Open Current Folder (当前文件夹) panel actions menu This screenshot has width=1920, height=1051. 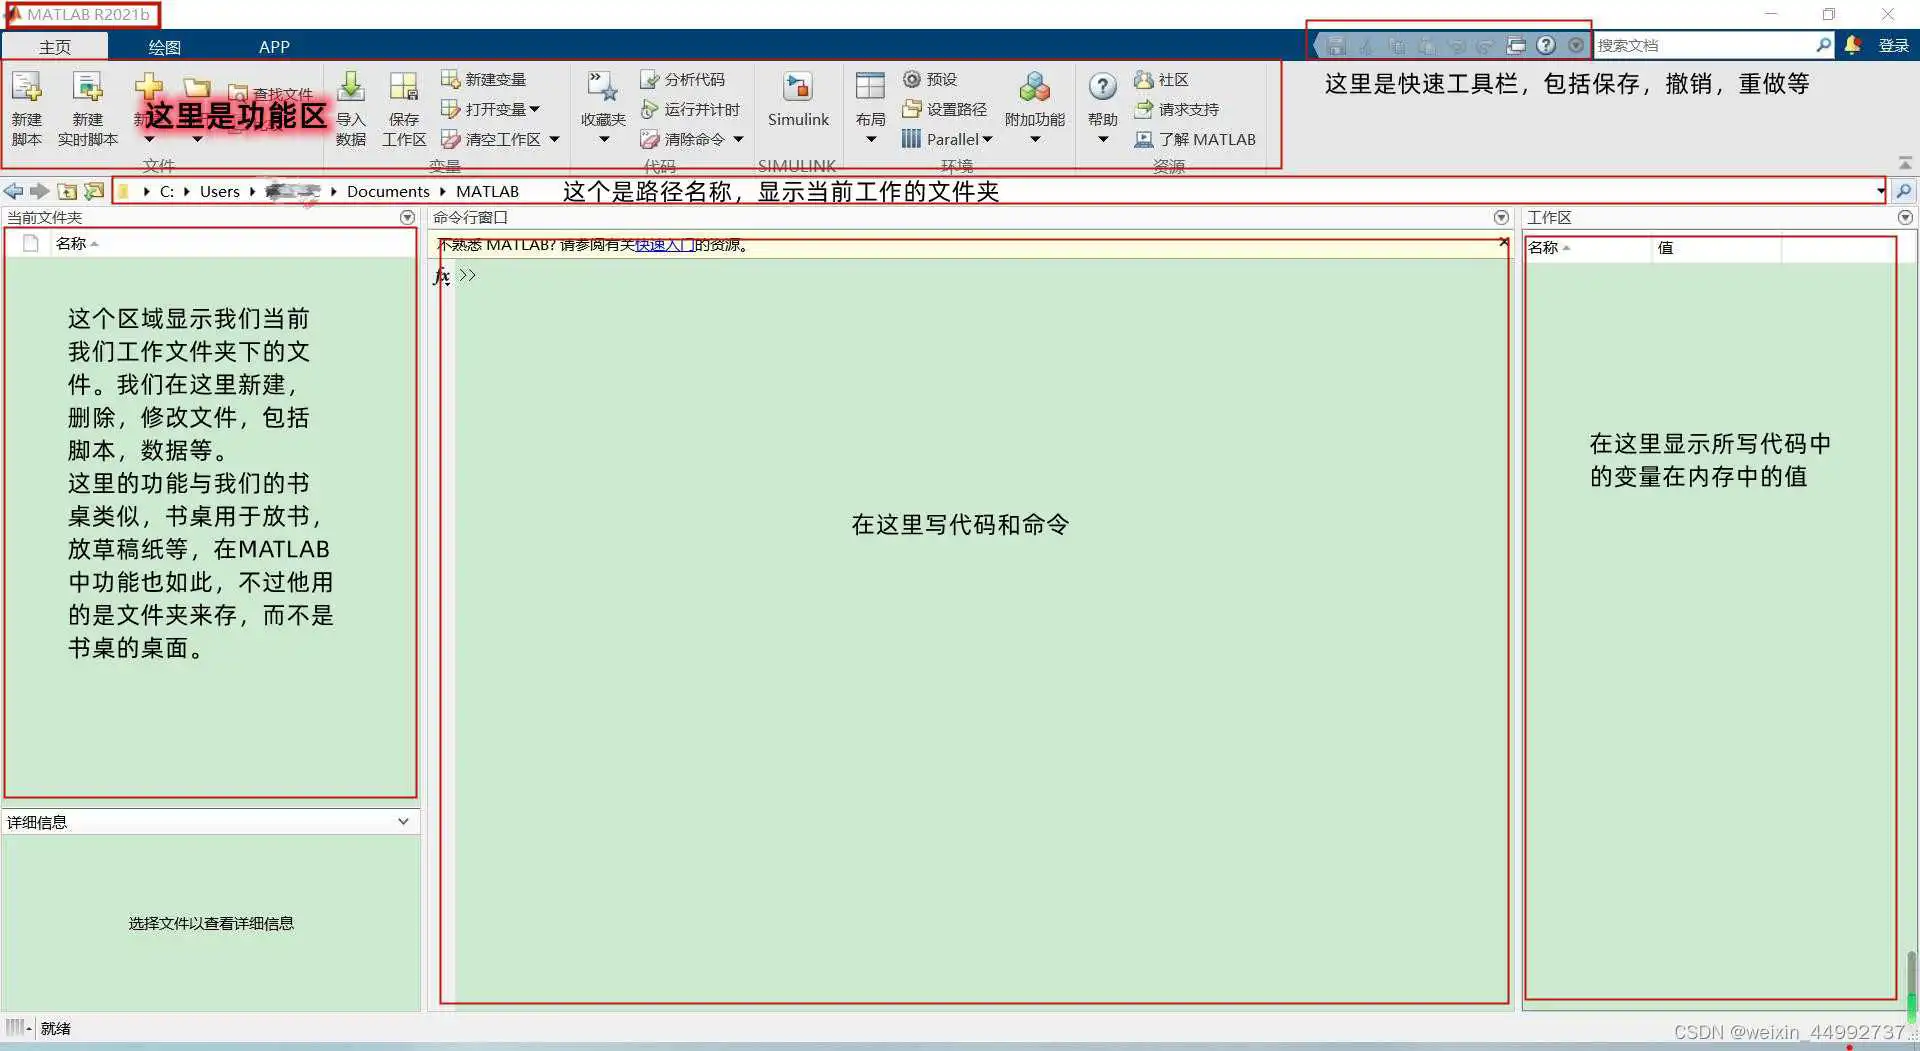tap(407, 217)
